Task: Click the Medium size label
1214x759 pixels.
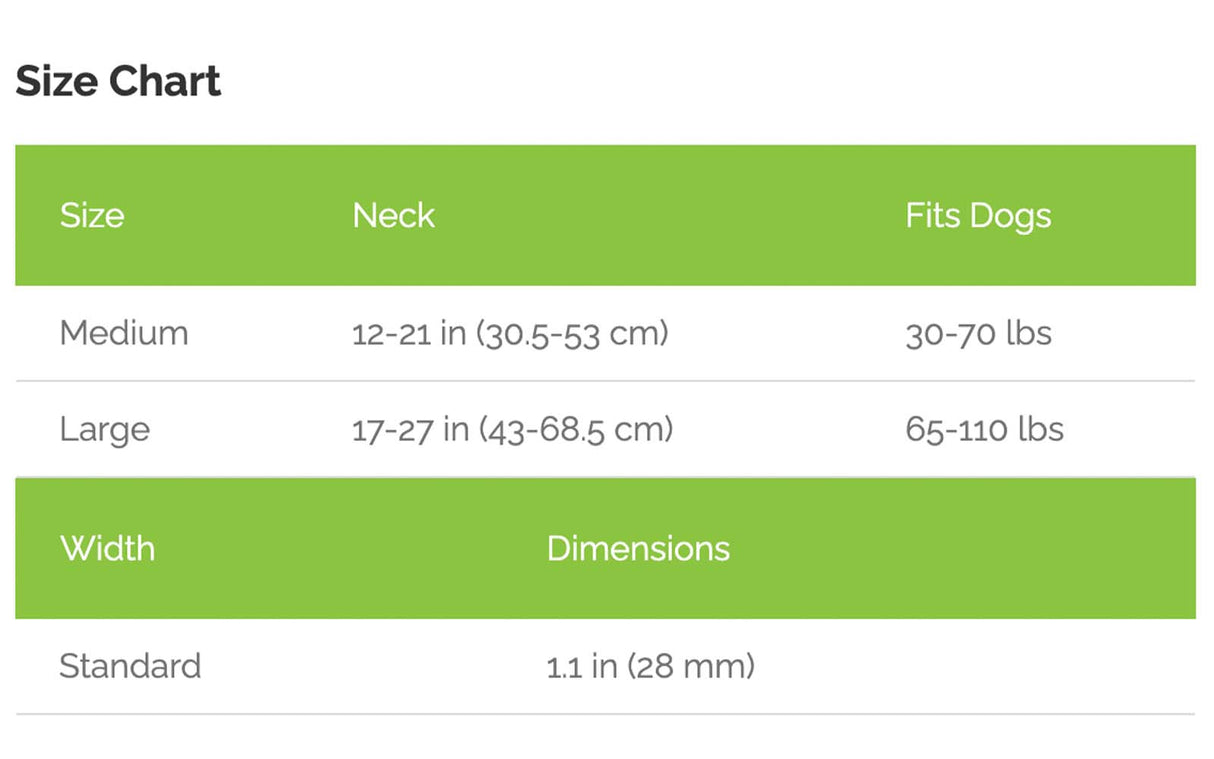Action: tap(124, 332)
